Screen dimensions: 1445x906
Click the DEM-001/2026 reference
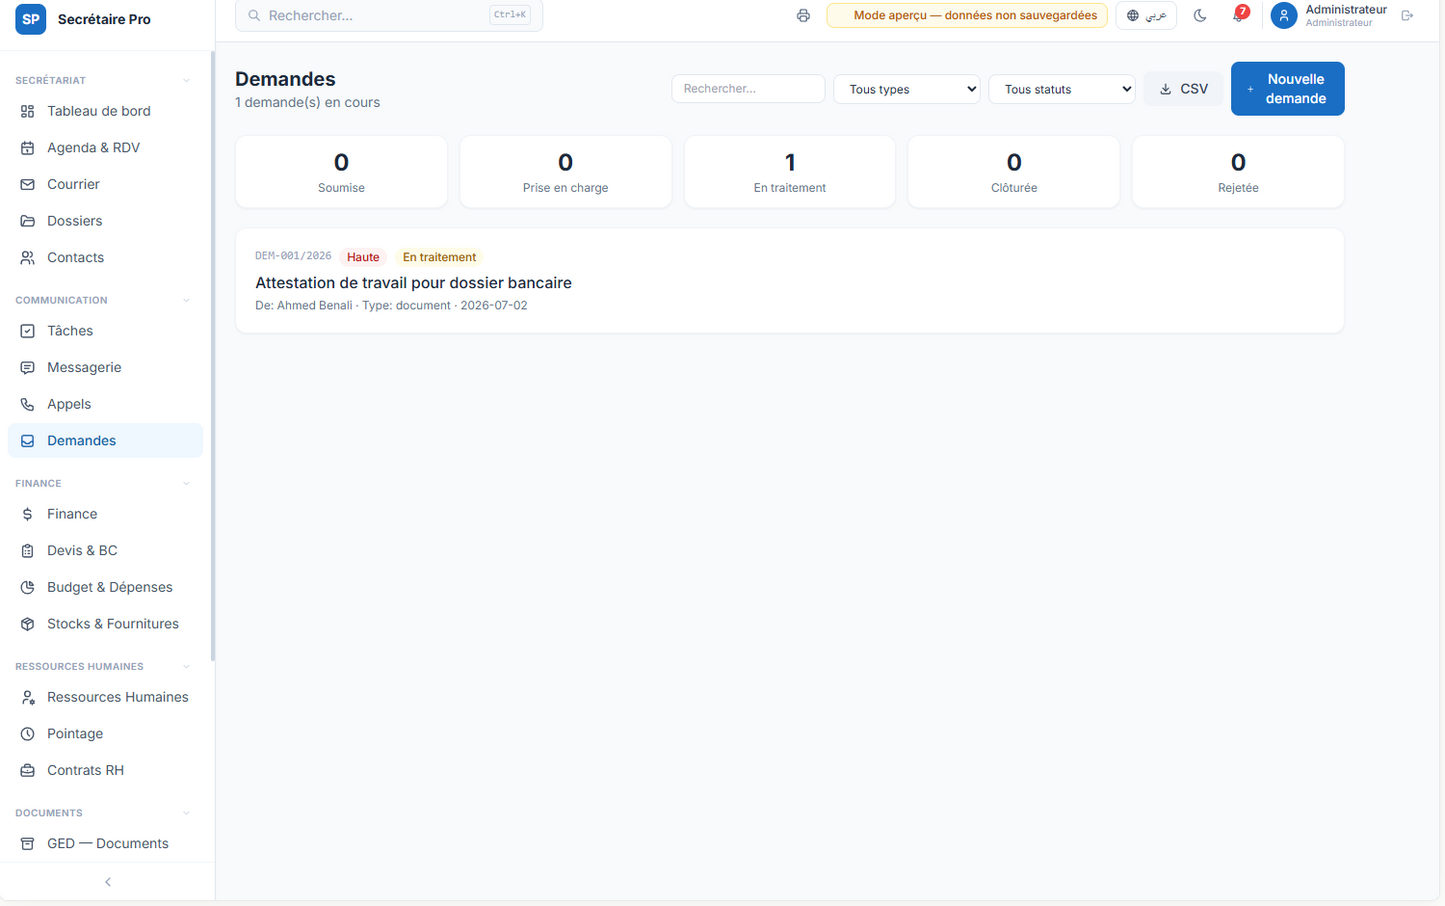293,256
